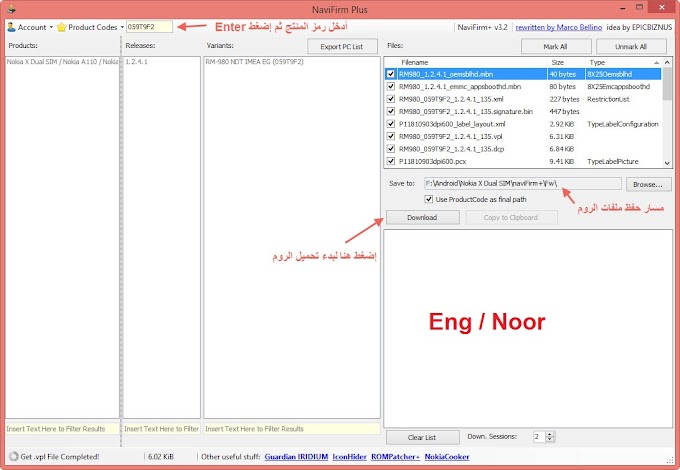Click NaviFirm+ v3.2 label
This screenshot has width=680, height=470.
click(x=482, y=27)
